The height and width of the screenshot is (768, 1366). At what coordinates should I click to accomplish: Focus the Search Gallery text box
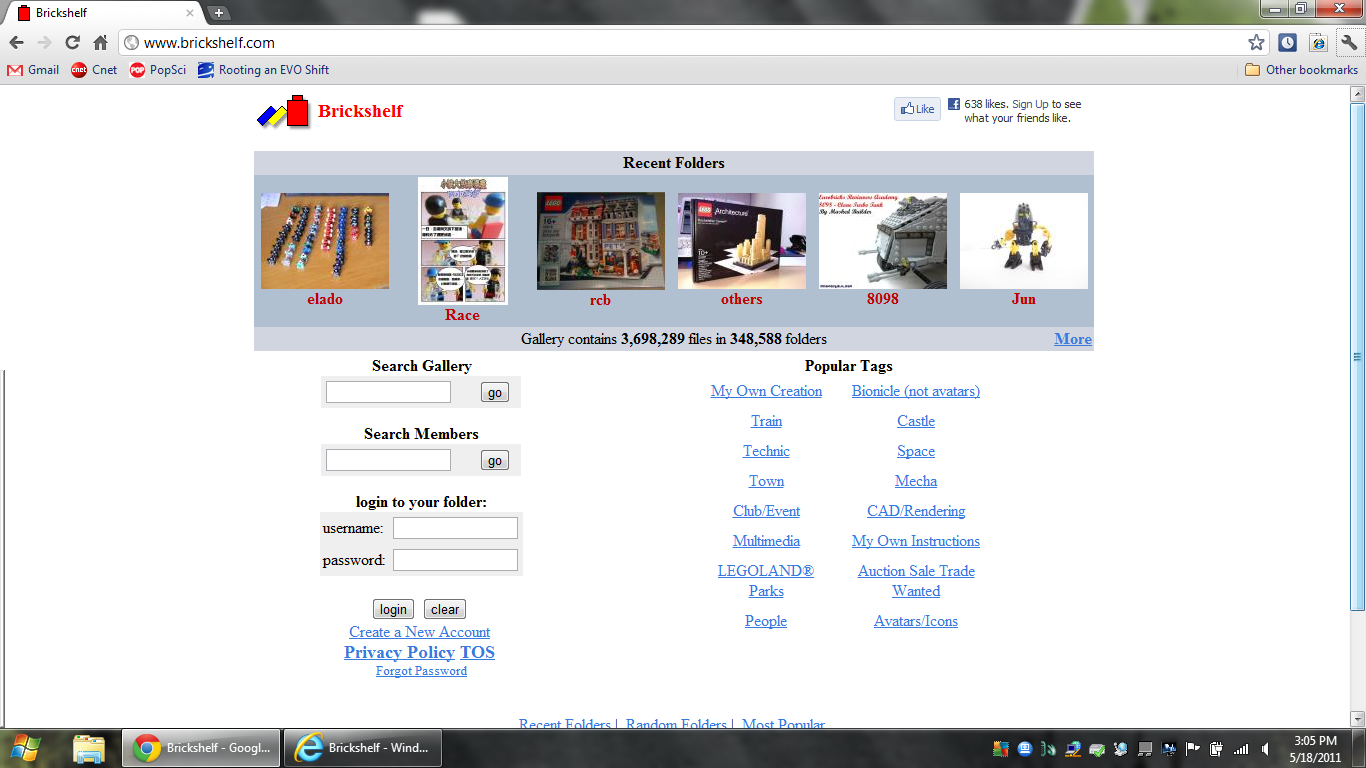(x=388, y=392)
